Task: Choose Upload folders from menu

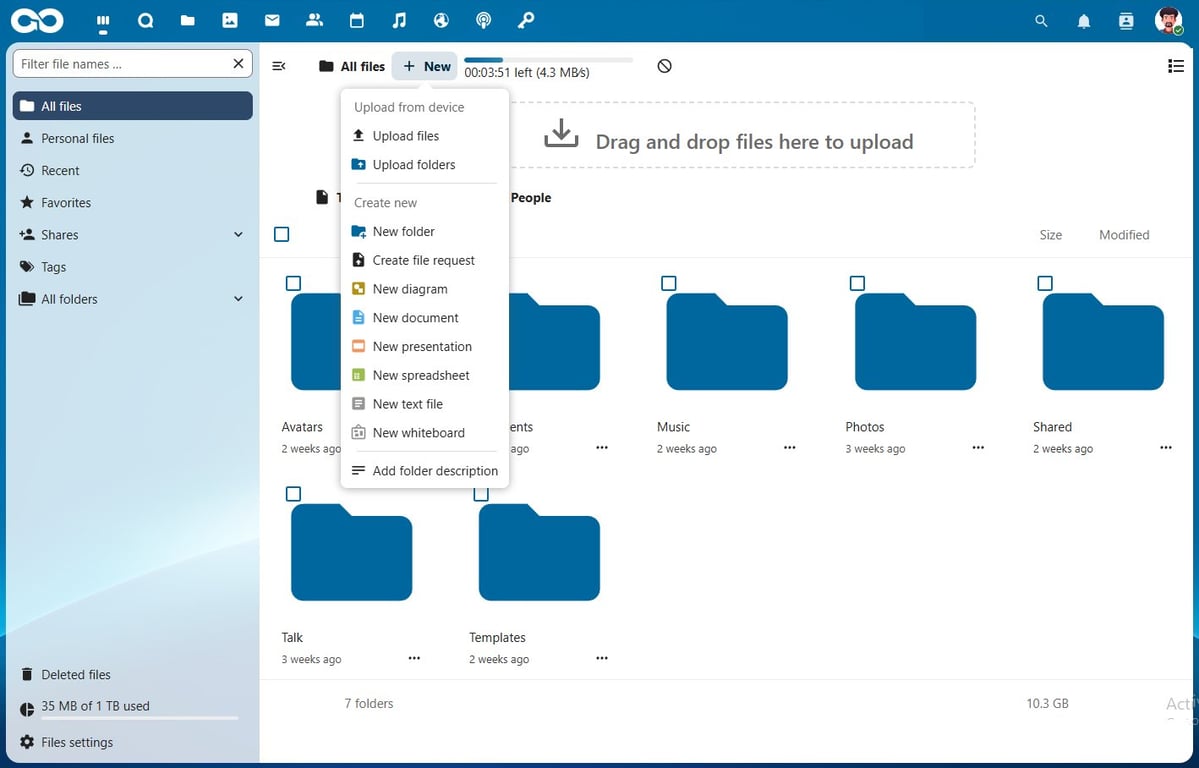Action: [424, 164]
